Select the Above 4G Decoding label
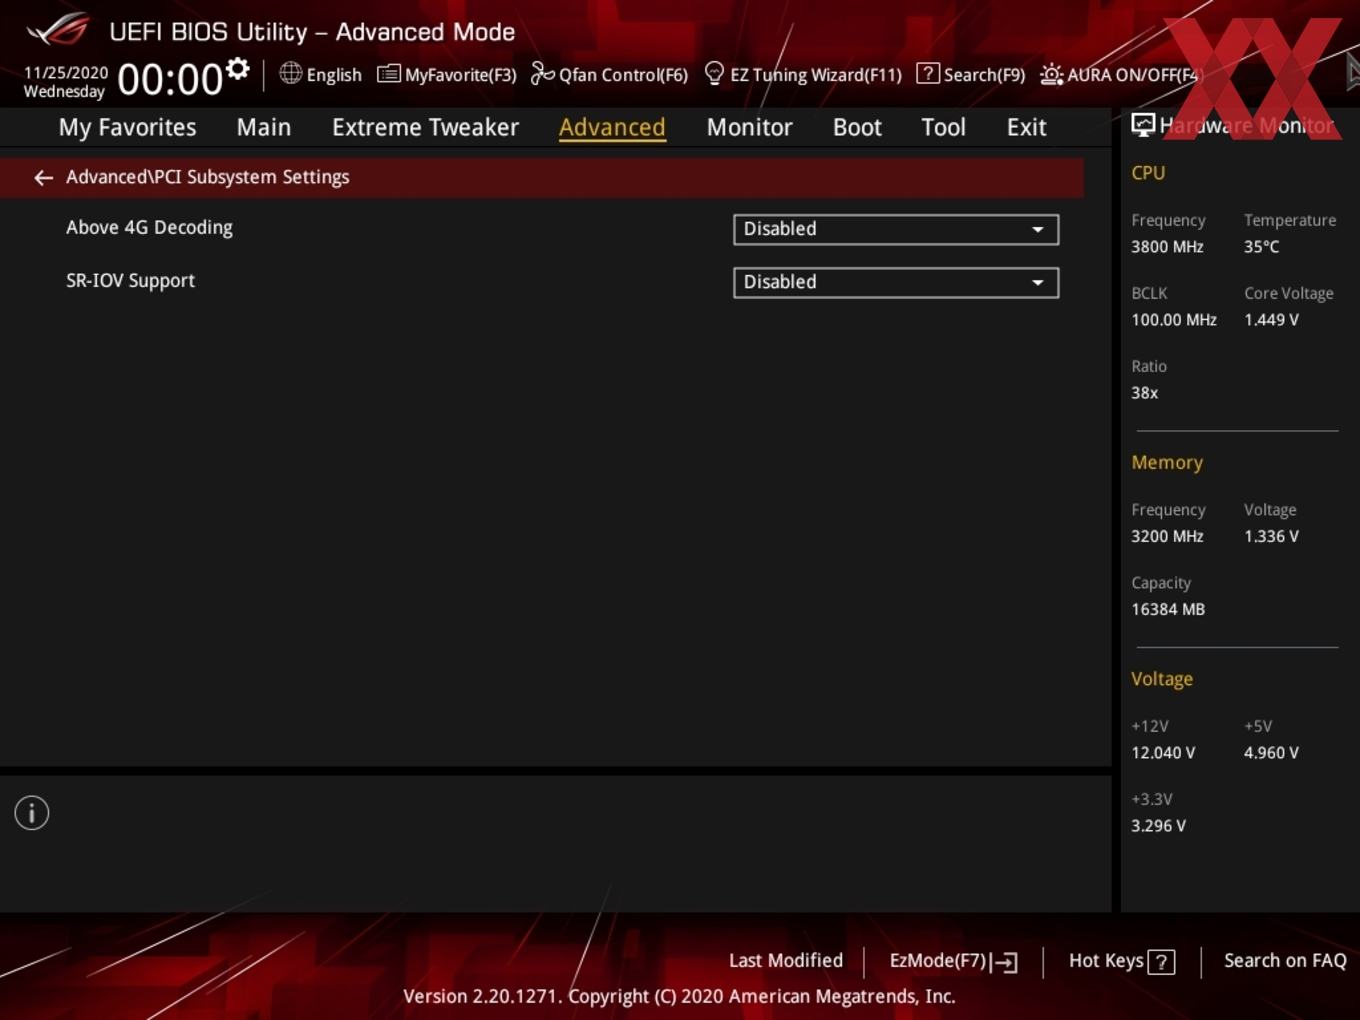Screen dimensions: 1360x1020 [x=149, y=228]
